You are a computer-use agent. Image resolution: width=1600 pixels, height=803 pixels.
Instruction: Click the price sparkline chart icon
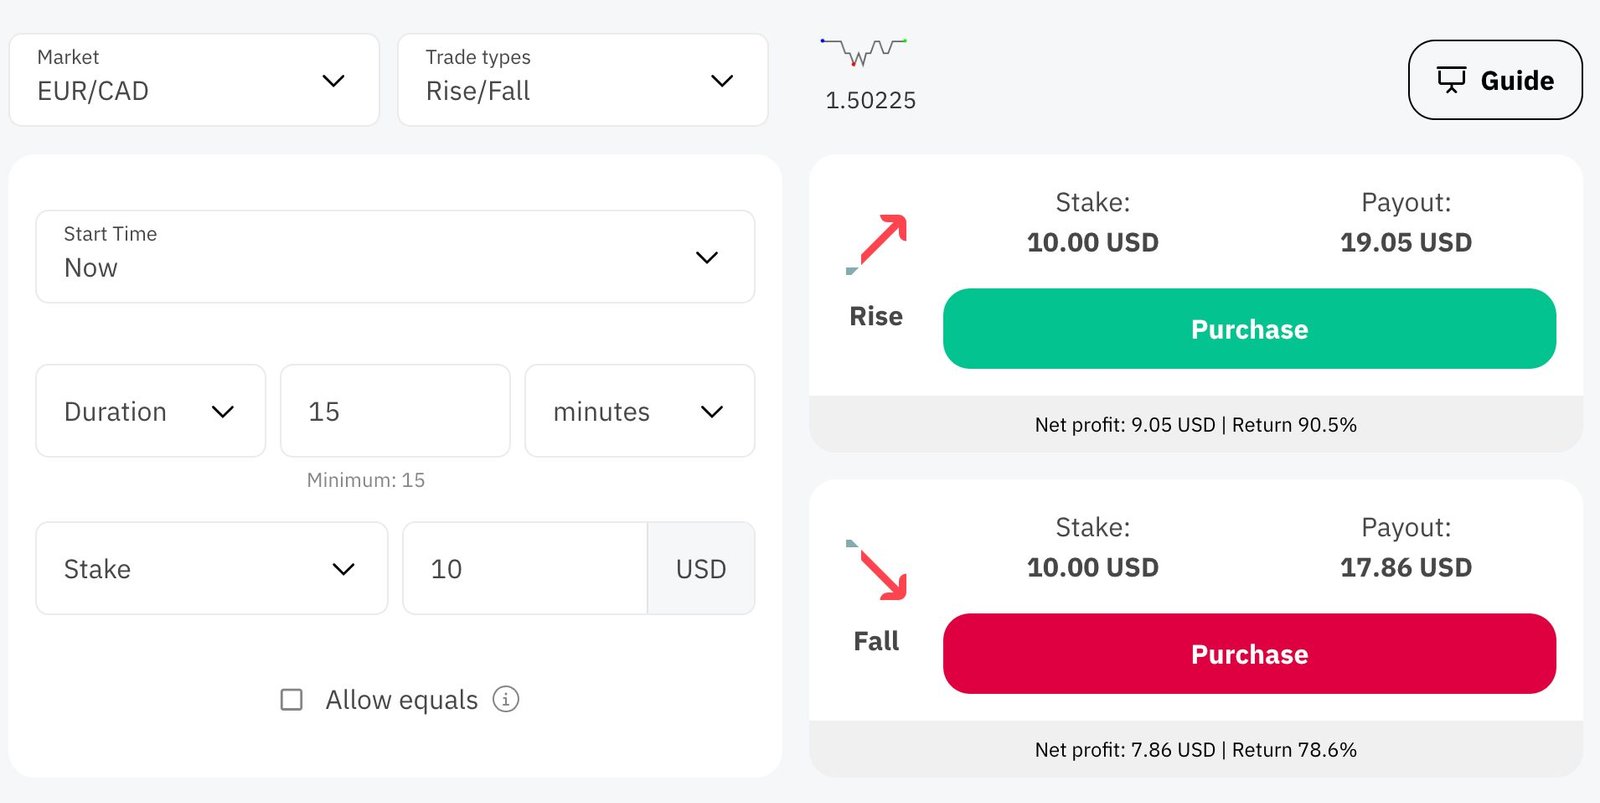(x=864, y=51)
